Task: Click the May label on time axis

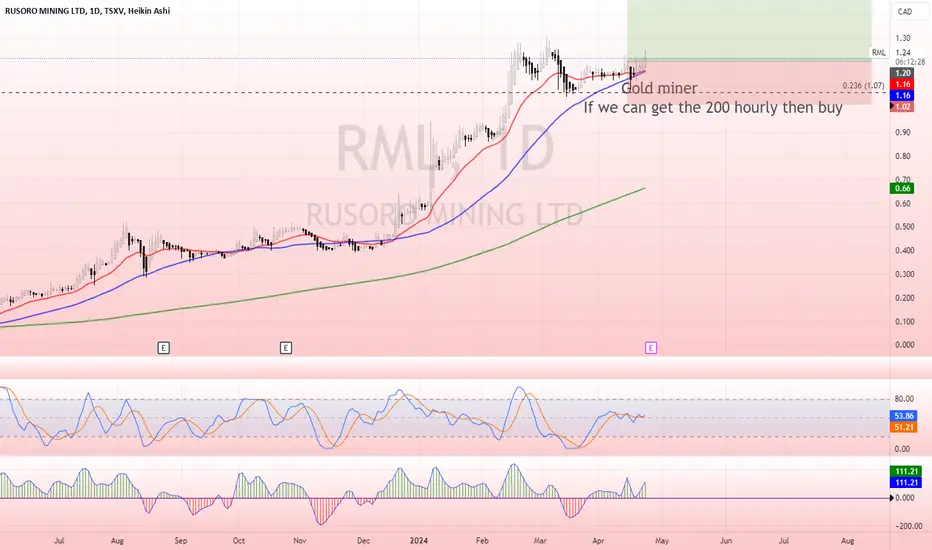Action: pos(662,540)
